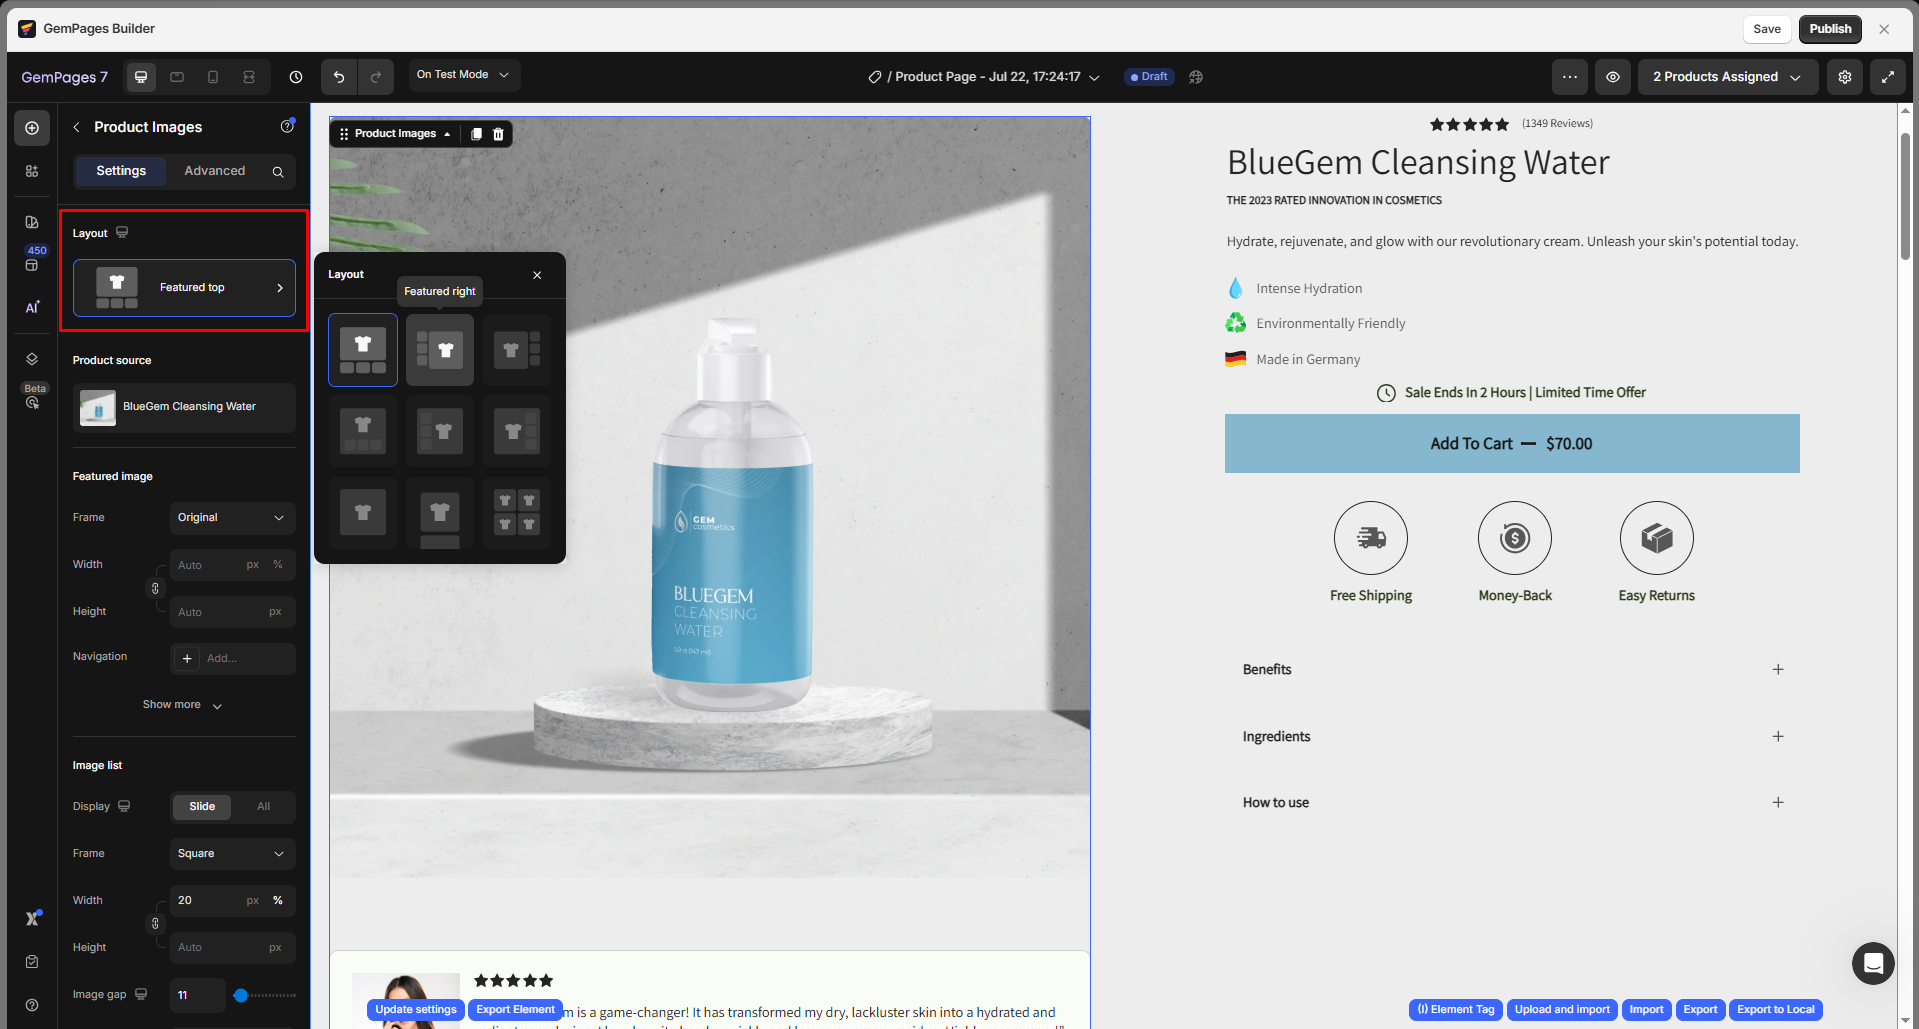
Task: Open the version history clock icon
Action: [296, 77]
